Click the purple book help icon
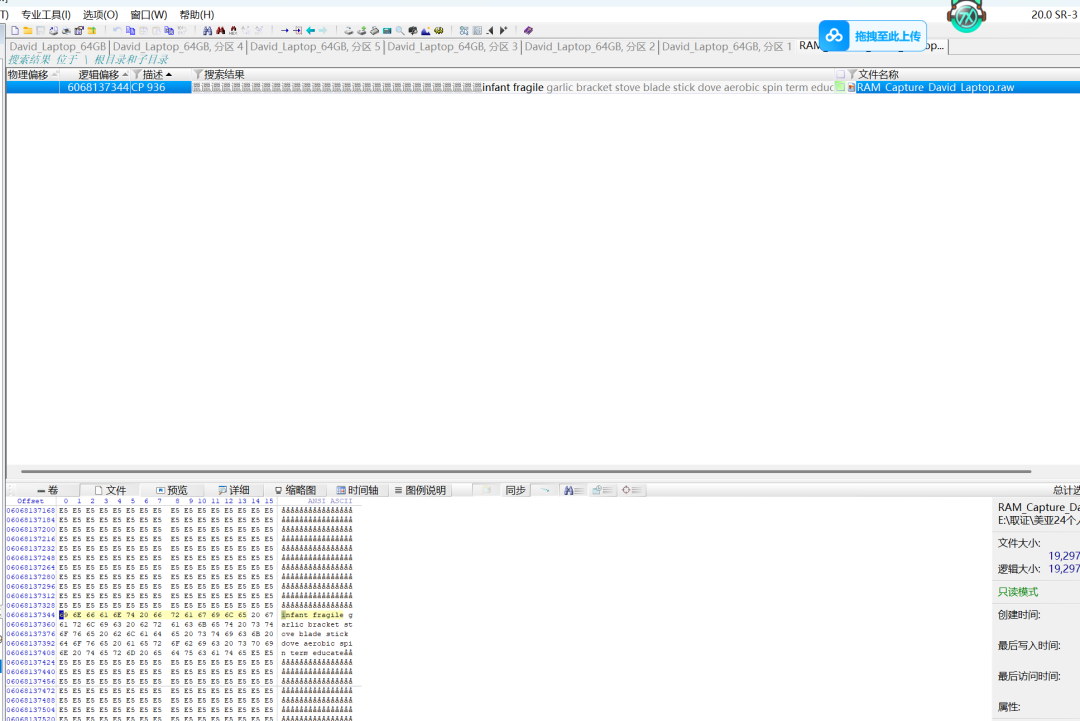Viewport: 1080px width, 721px height. click(x=528, y=30)
